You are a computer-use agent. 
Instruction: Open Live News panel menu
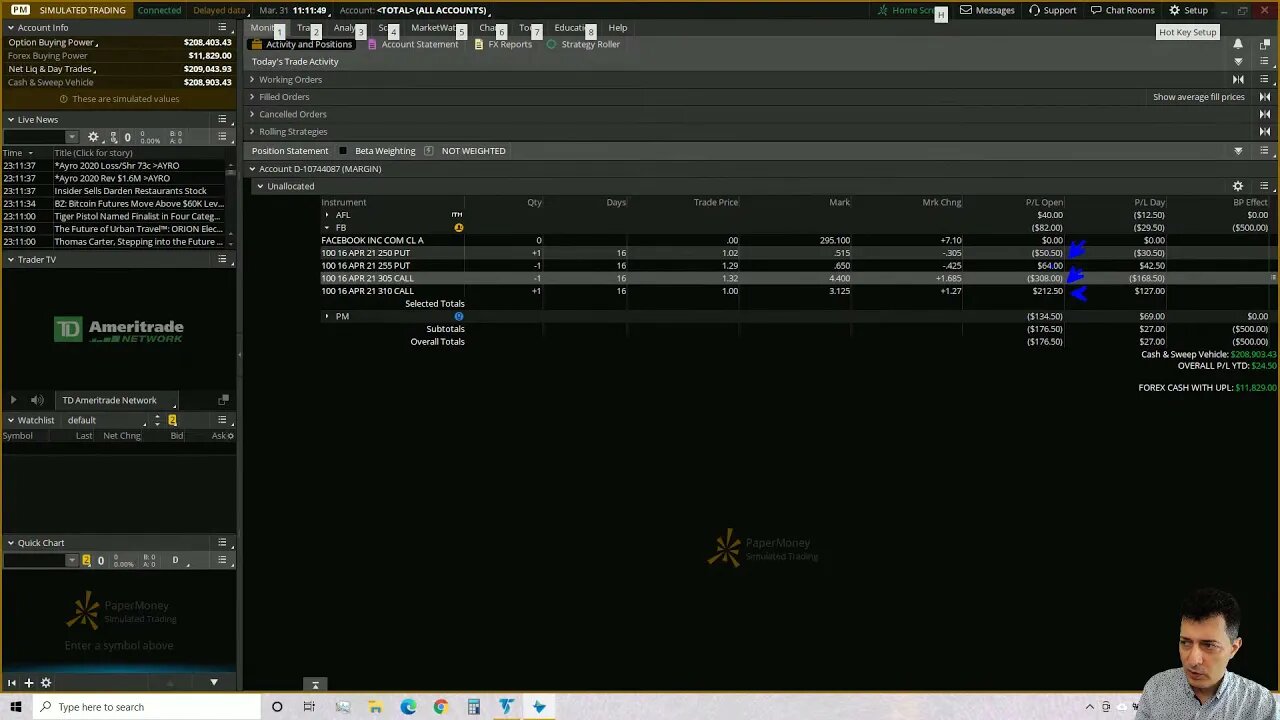click(222, 119)
